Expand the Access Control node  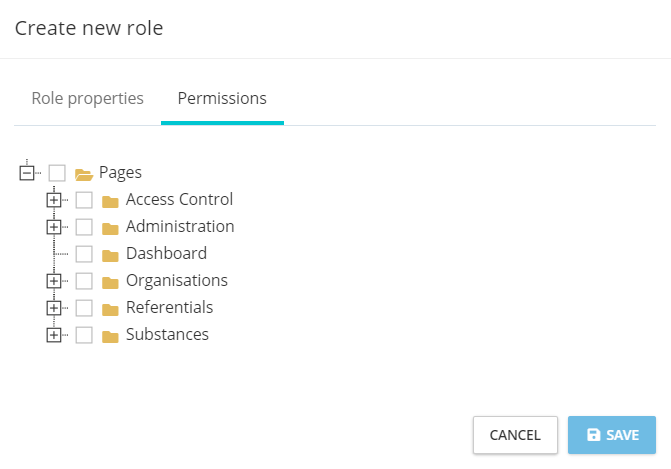coord(54,200)
